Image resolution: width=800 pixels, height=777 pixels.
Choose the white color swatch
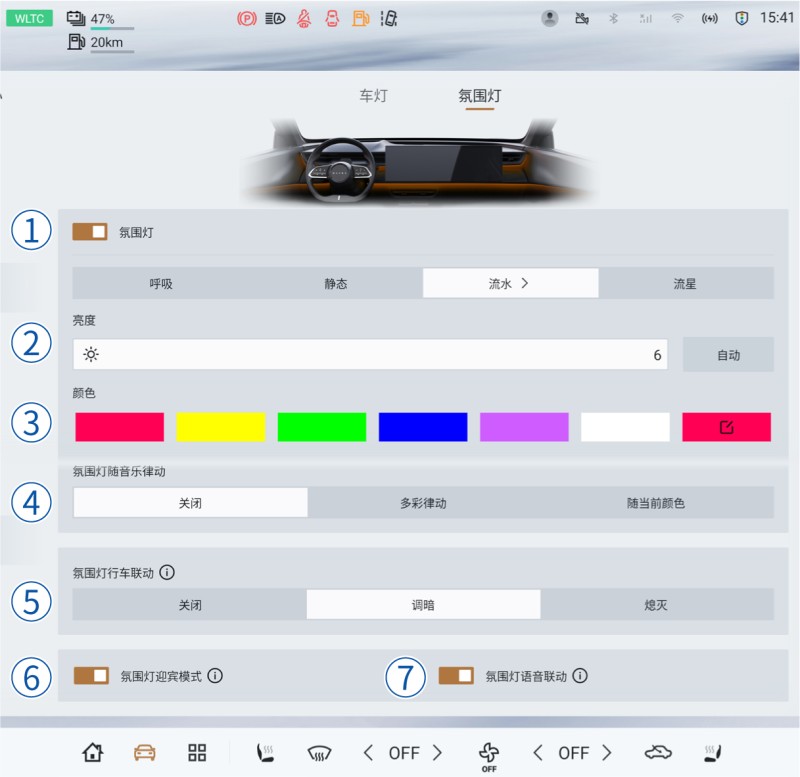tap(625, 427)
